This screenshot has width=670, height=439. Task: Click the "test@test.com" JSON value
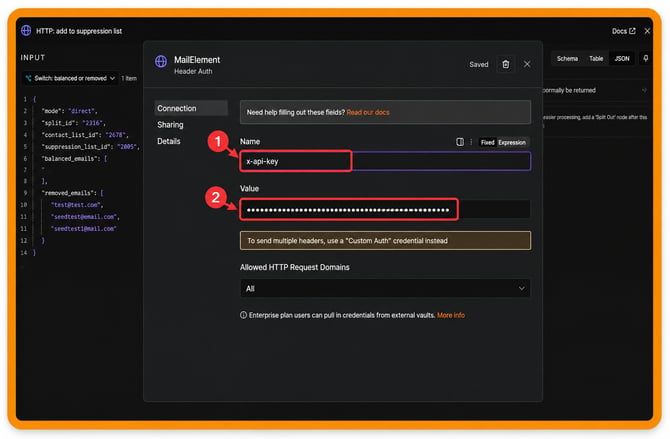click(75, 205)
